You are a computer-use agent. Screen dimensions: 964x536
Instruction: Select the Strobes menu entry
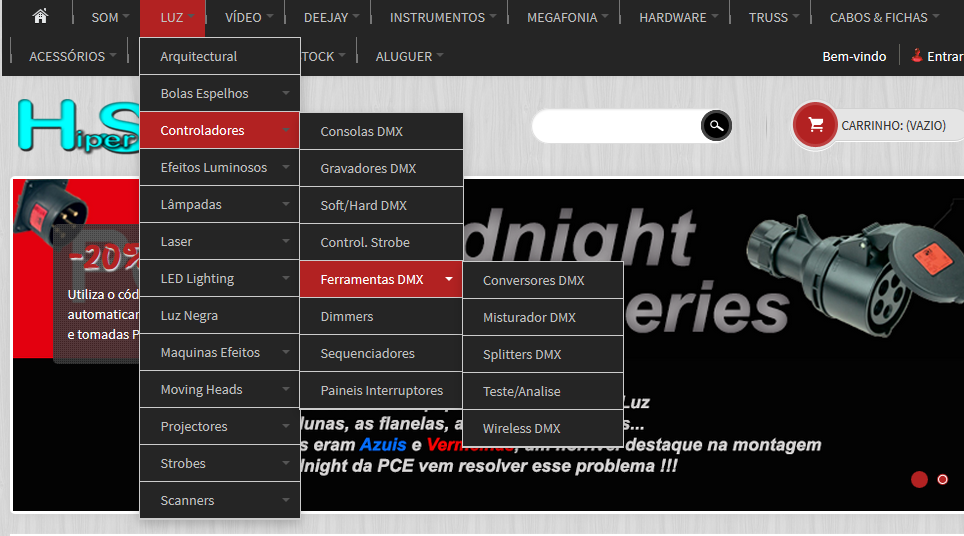tap(220, 463)
